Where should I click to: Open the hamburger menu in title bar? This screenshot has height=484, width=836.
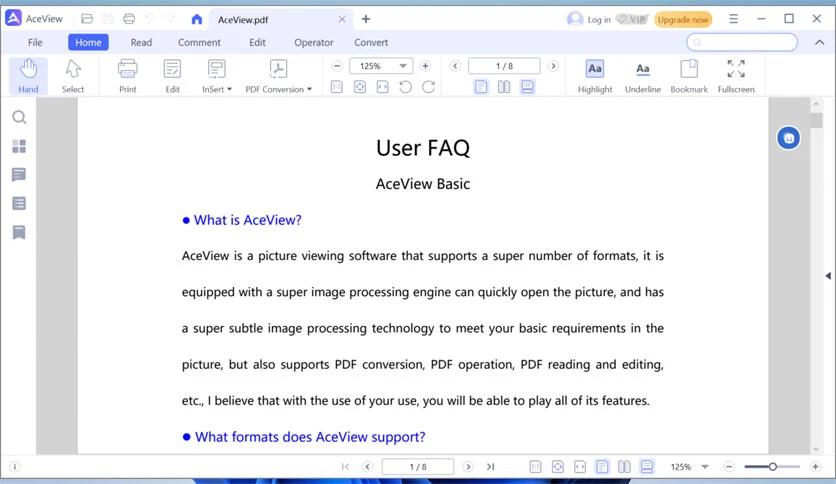pos(734,19)
